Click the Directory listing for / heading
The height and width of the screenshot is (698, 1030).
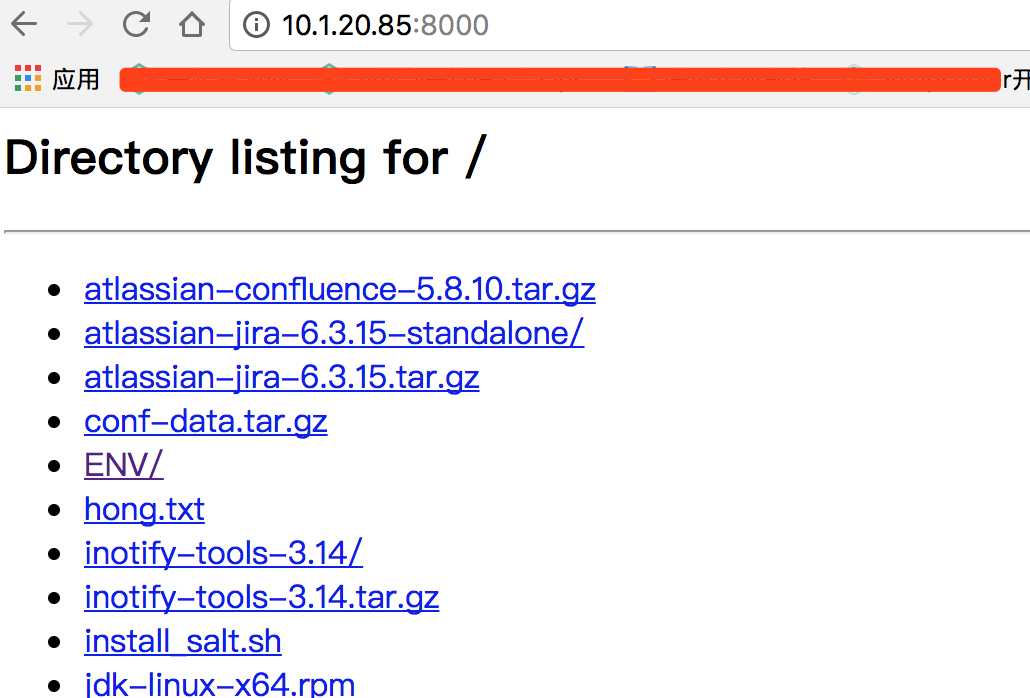click(246, 158)
